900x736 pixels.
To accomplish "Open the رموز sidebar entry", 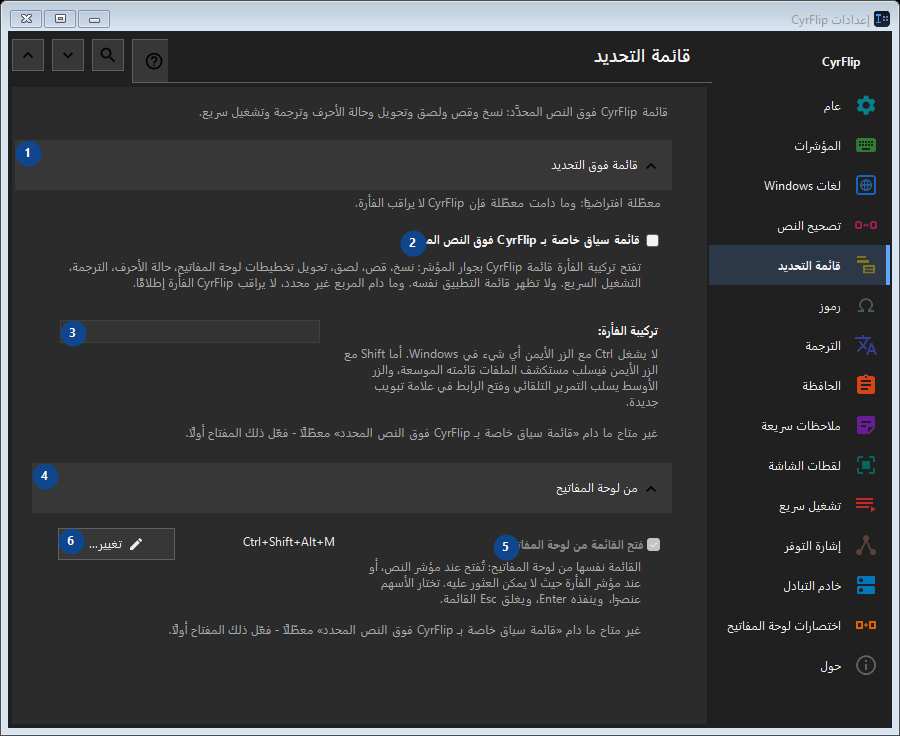I will click(x=798, y=305).
